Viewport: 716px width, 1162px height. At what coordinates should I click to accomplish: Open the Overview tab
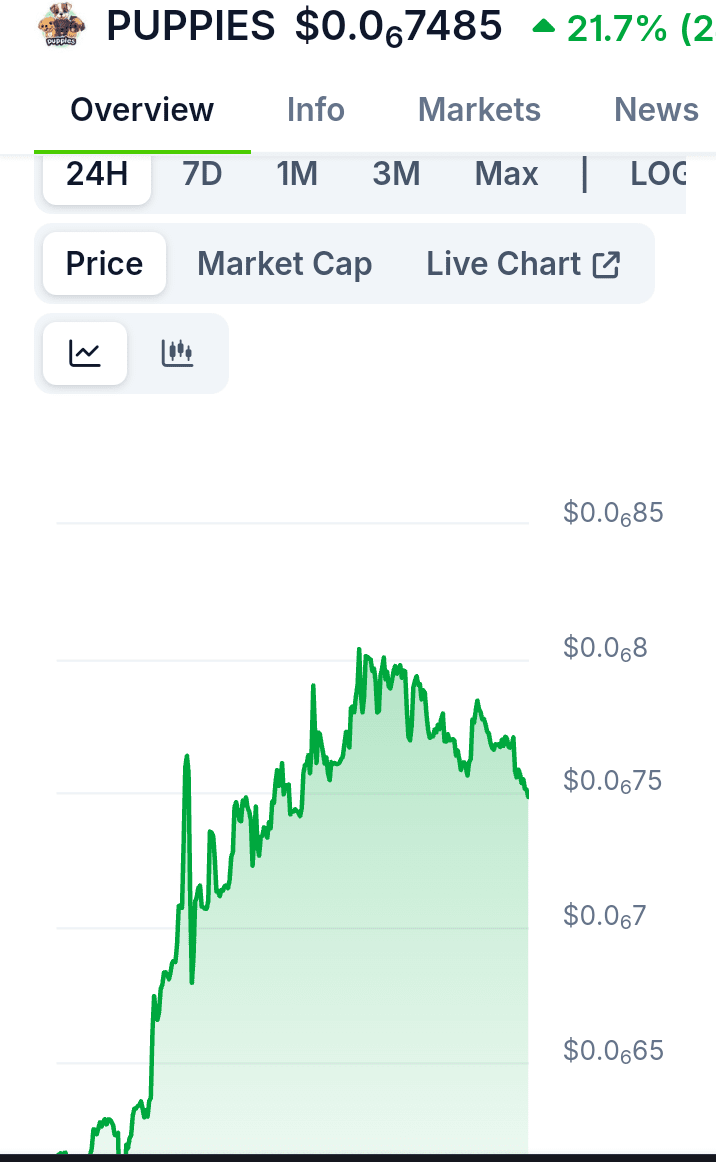point(142,110)
